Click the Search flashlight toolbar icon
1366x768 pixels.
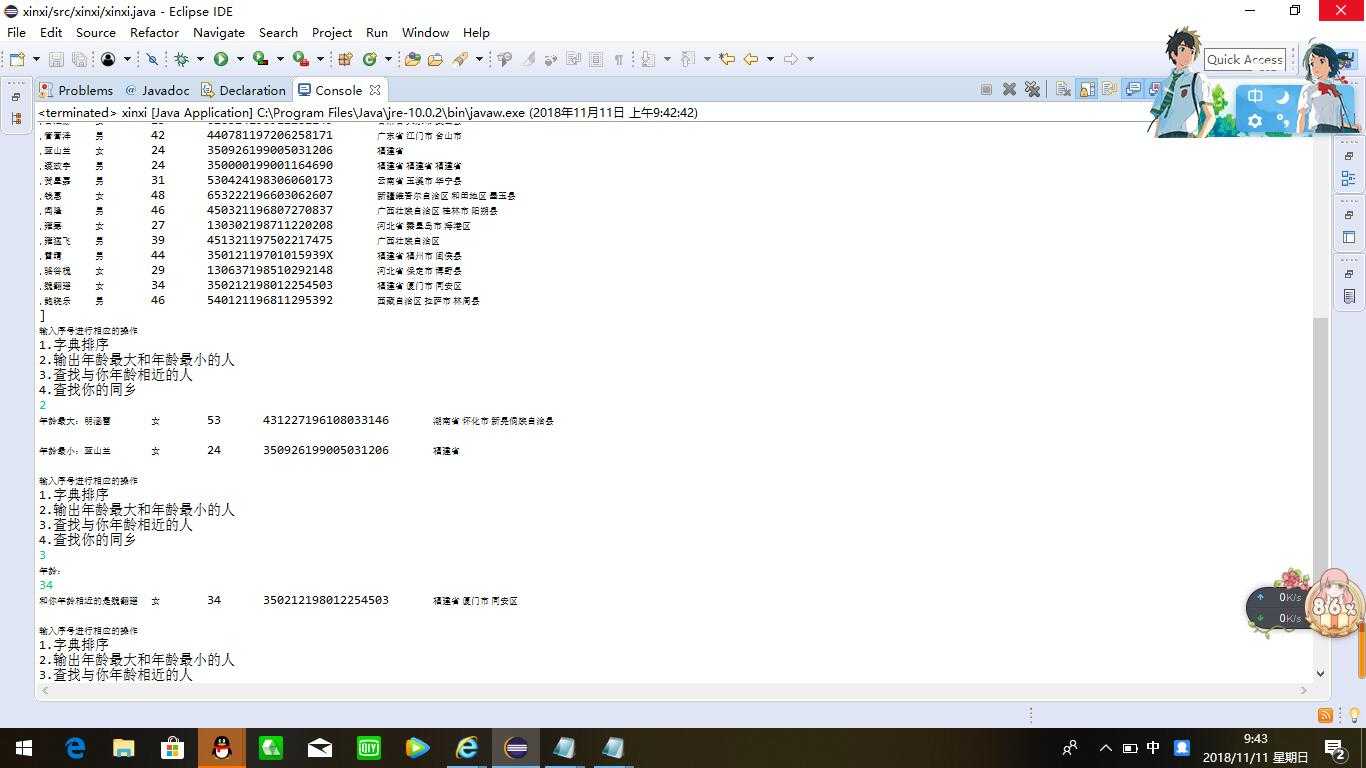(x=461, y=59)
